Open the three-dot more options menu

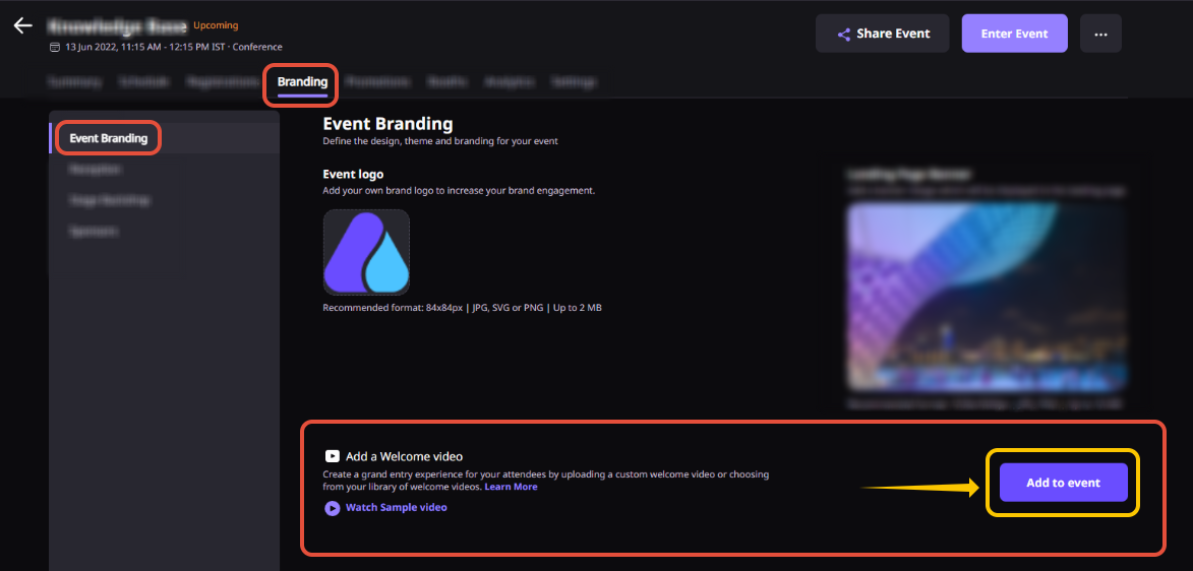pos(1100,33)
